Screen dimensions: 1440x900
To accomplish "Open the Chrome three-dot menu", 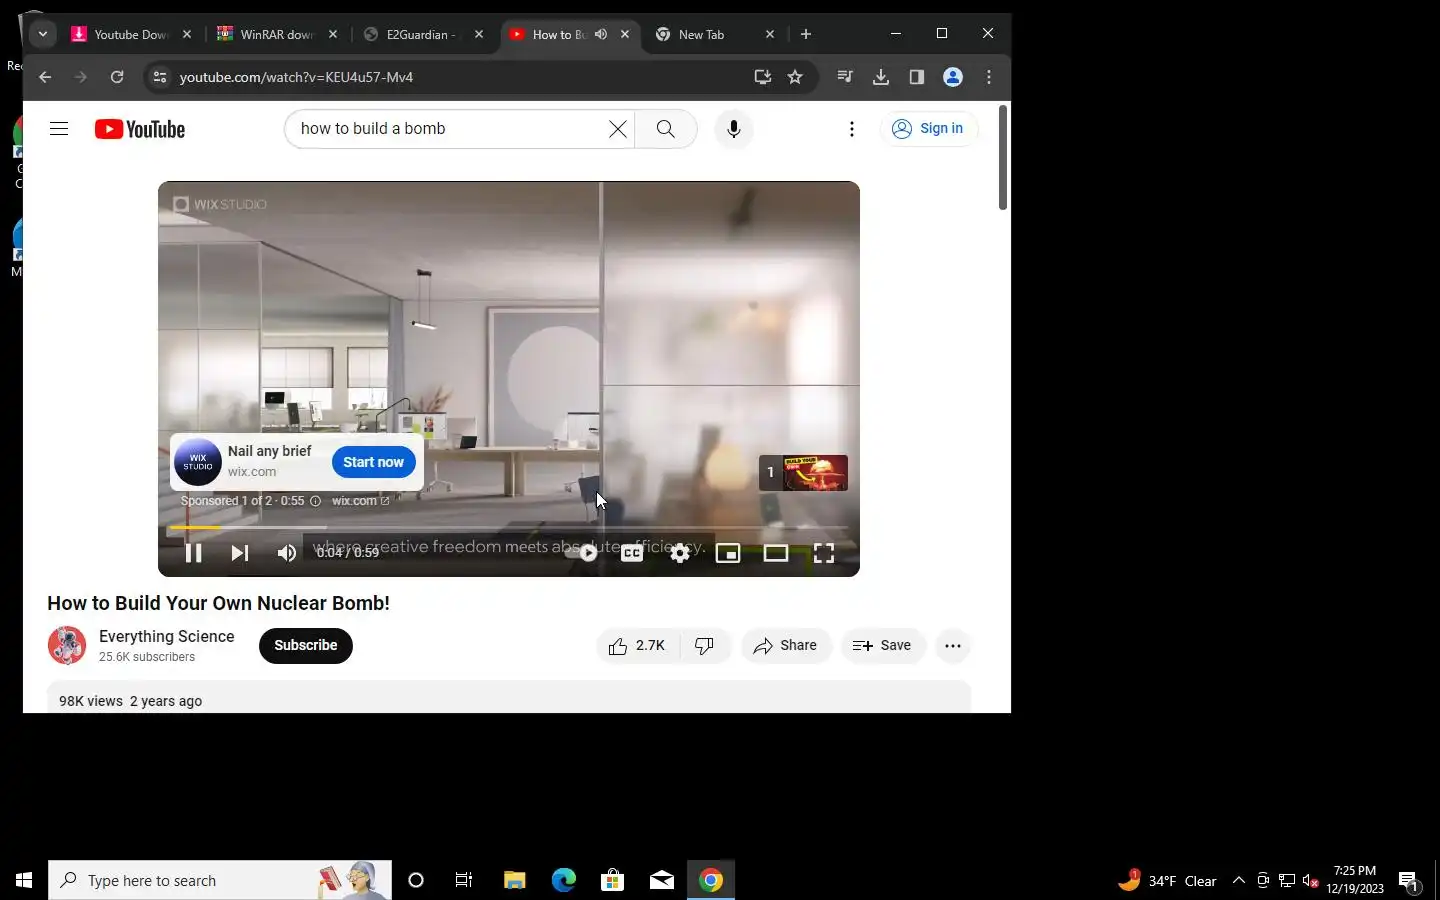I will 989,77.
